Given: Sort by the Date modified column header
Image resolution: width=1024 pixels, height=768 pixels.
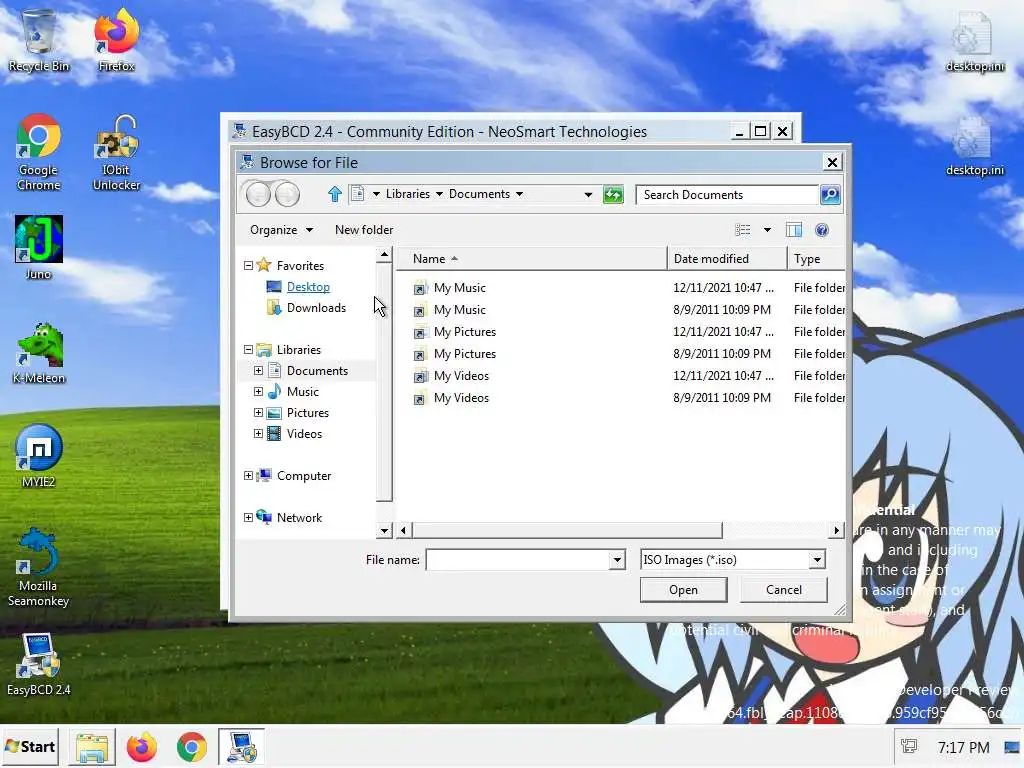Looking at the screenshot, I should point(727,259).
